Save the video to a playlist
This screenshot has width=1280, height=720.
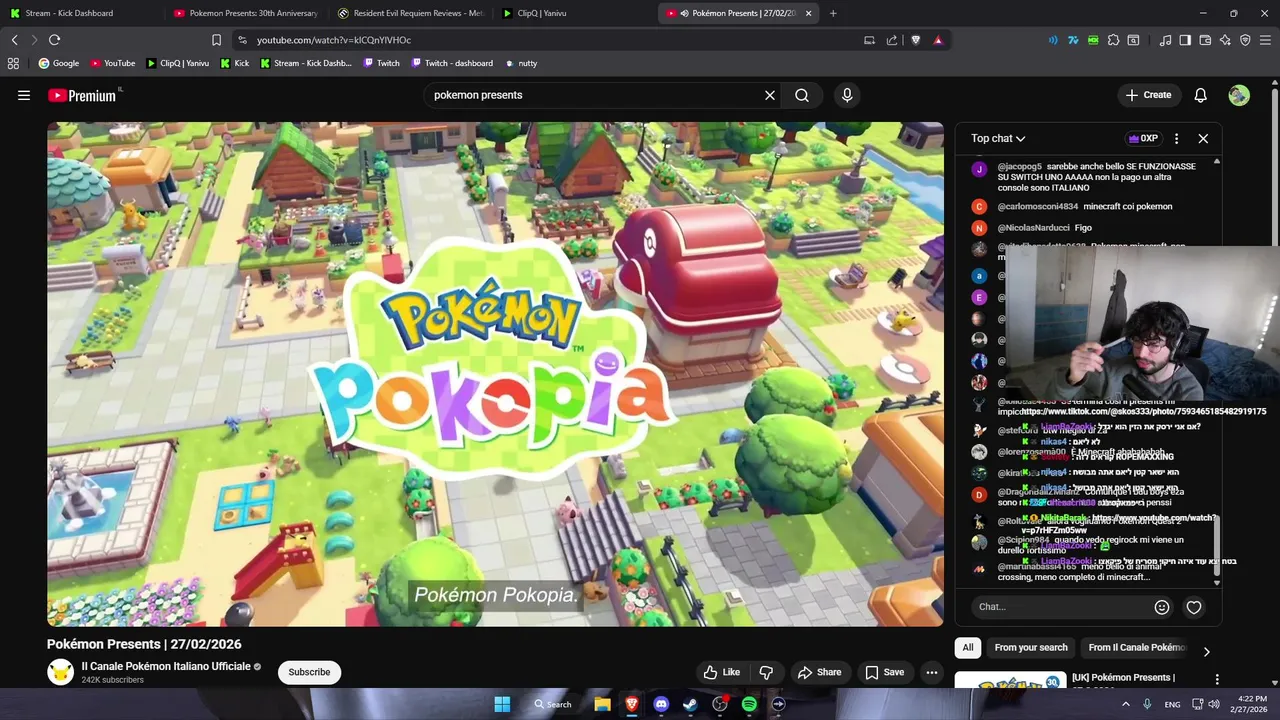point(884,672)
